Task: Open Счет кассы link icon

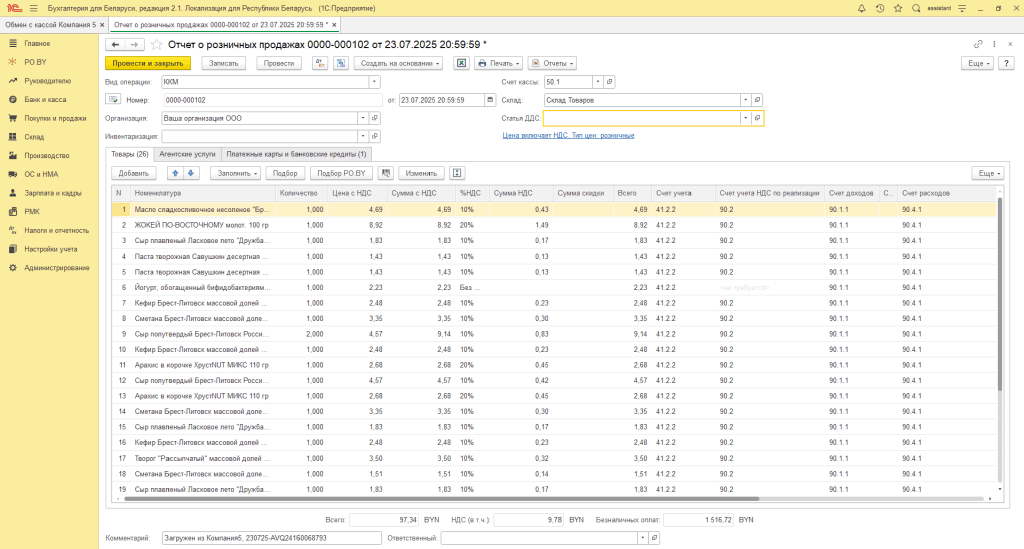Action: point(609,82)
